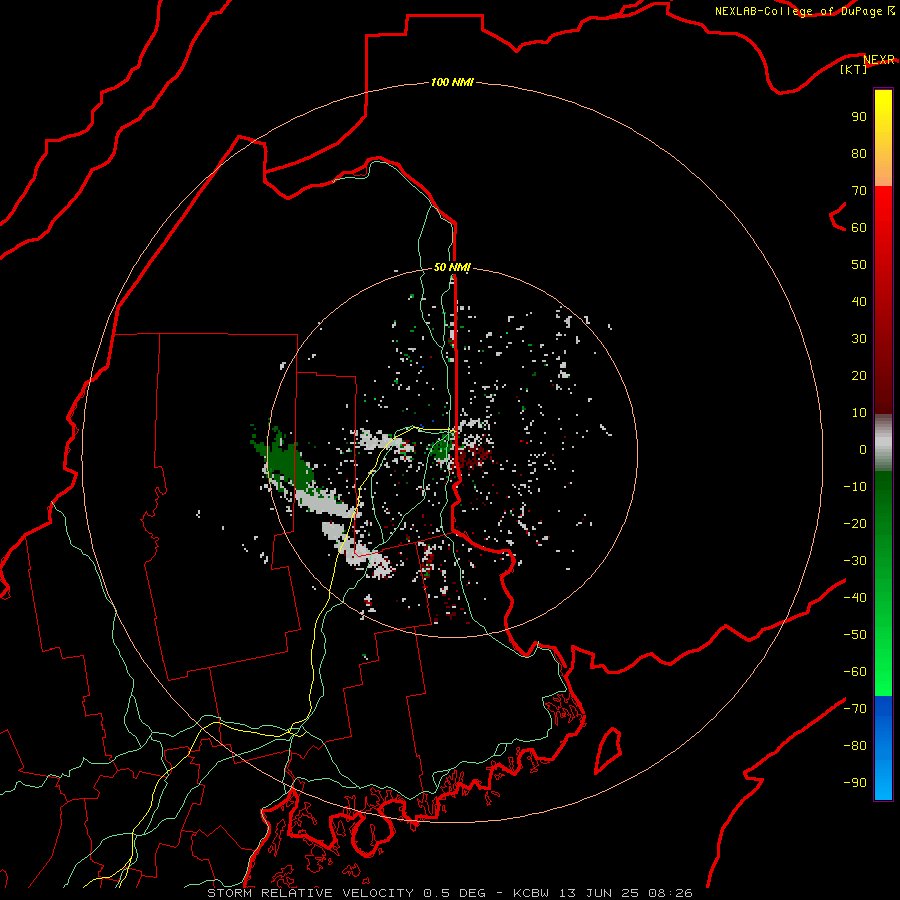
Task: Click the 90 value on the velocity scale
Action: coord(859,117)
